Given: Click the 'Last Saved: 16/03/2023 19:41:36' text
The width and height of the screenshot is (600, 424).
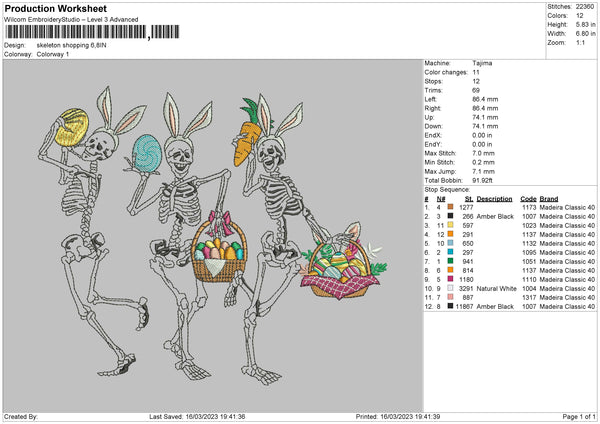Looking at the screenshot, I should [197, 416].
